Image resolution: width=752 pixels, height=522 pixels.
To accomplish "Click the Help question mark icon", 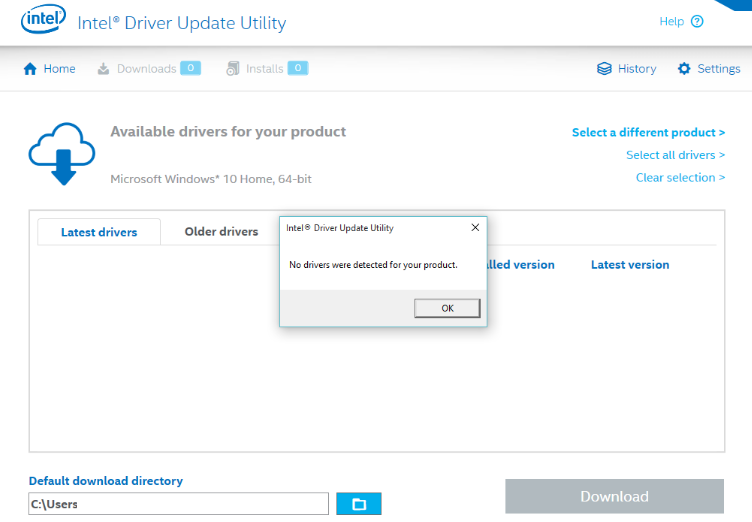I will pyautogui.click(x=697, y=21).
